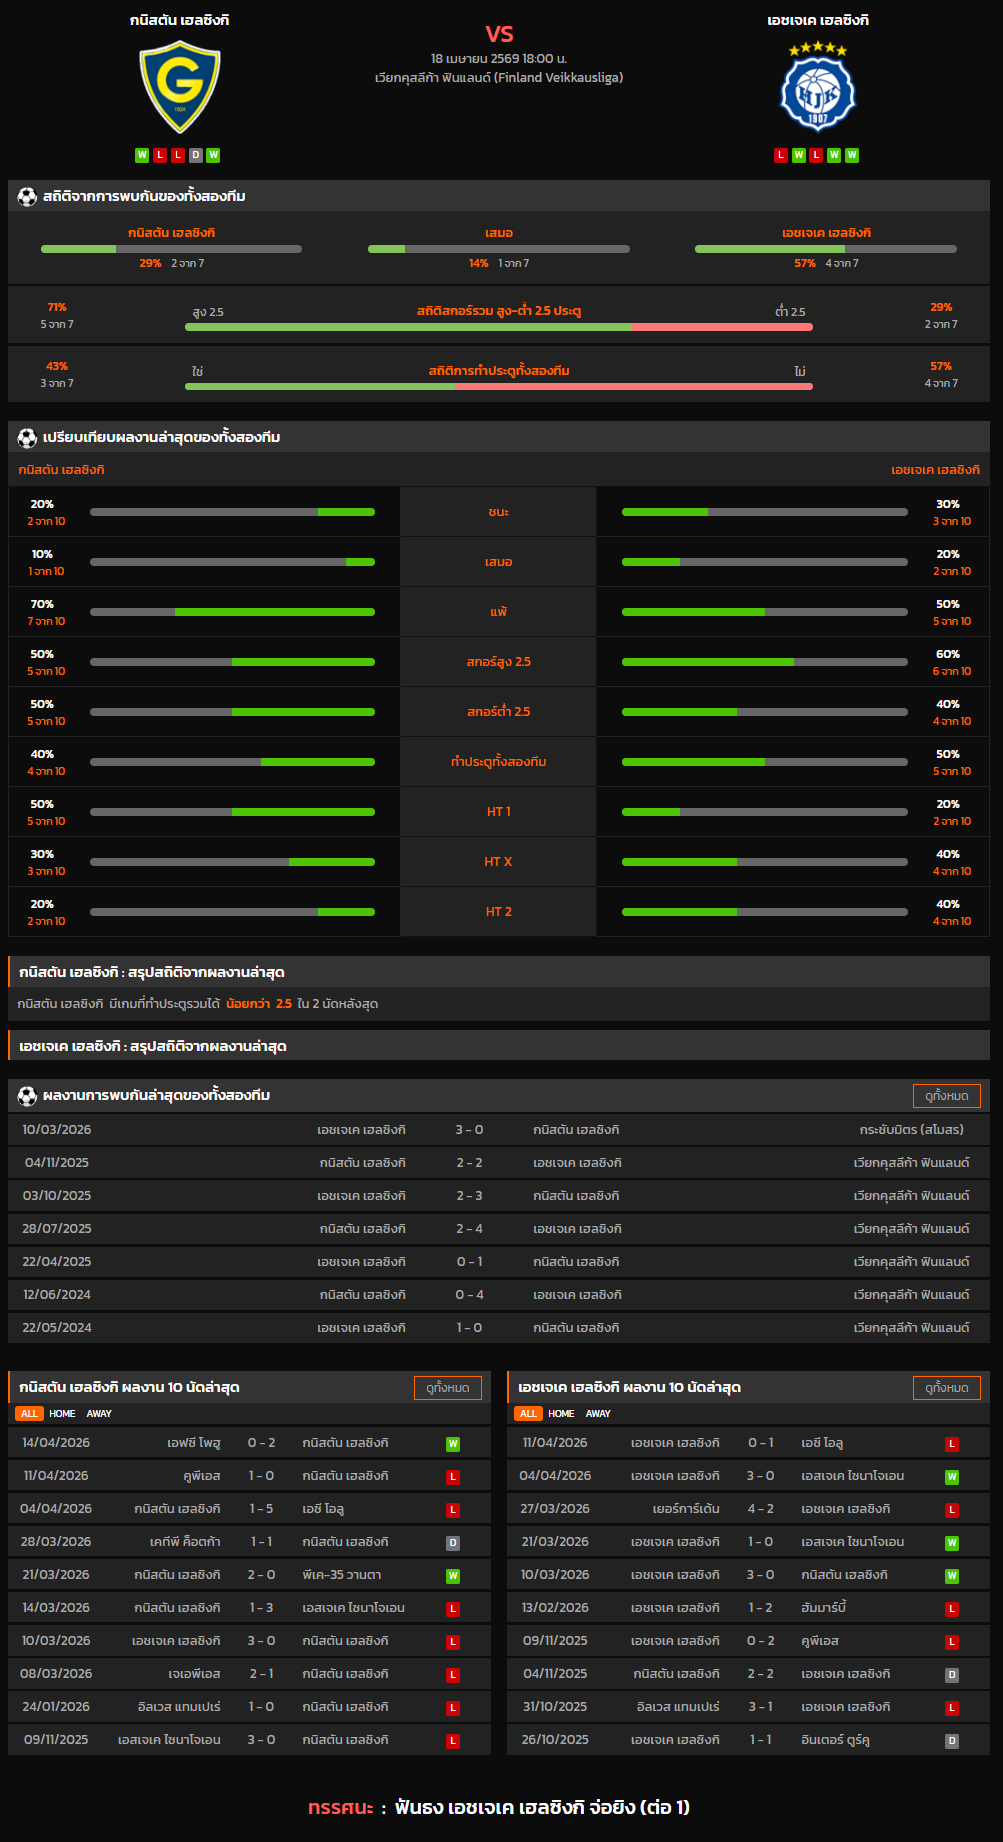Open 'ดูทั้งหมด' in HJK last 10 matches

(x=946, y=1388)
